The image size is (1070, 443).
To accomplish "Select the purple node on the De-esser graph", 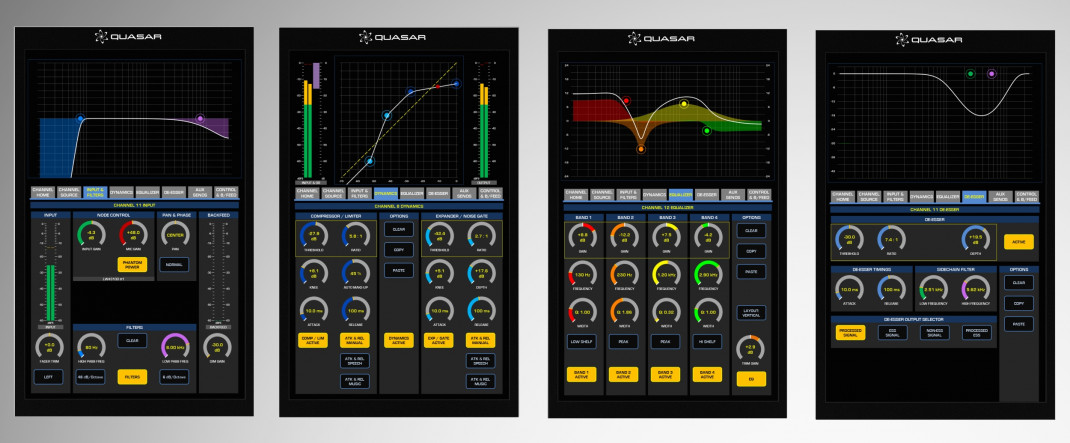I will click(992, 74).
